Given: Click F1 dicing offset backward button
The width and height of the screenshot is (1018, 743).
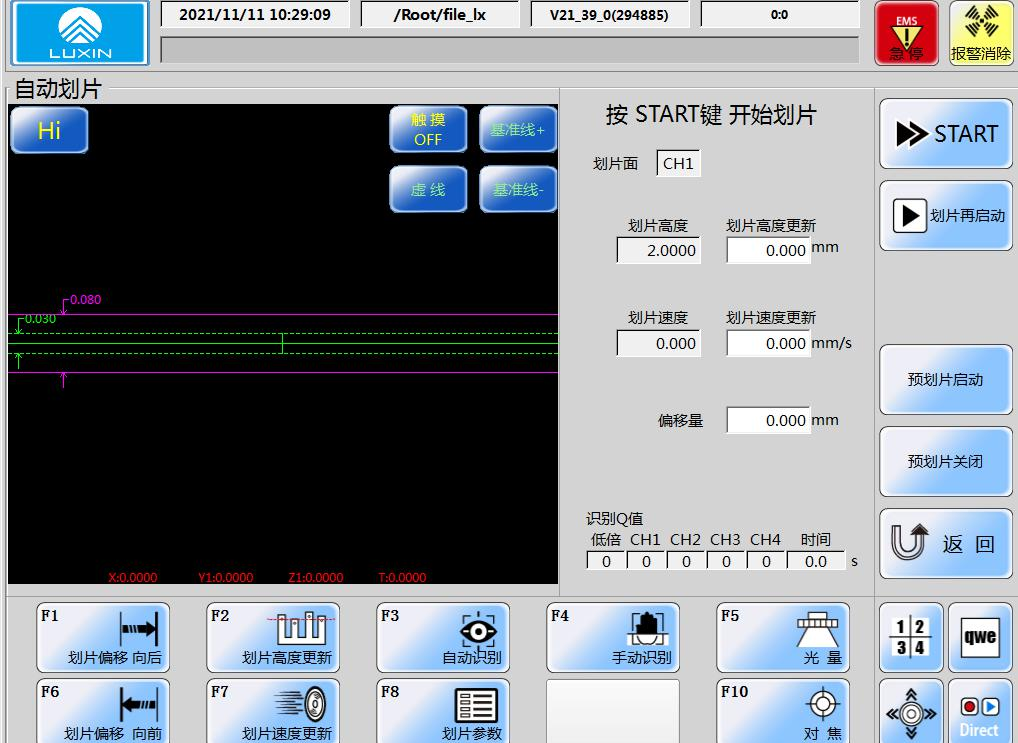Looking at the screenshot, I should coord(103,637).
